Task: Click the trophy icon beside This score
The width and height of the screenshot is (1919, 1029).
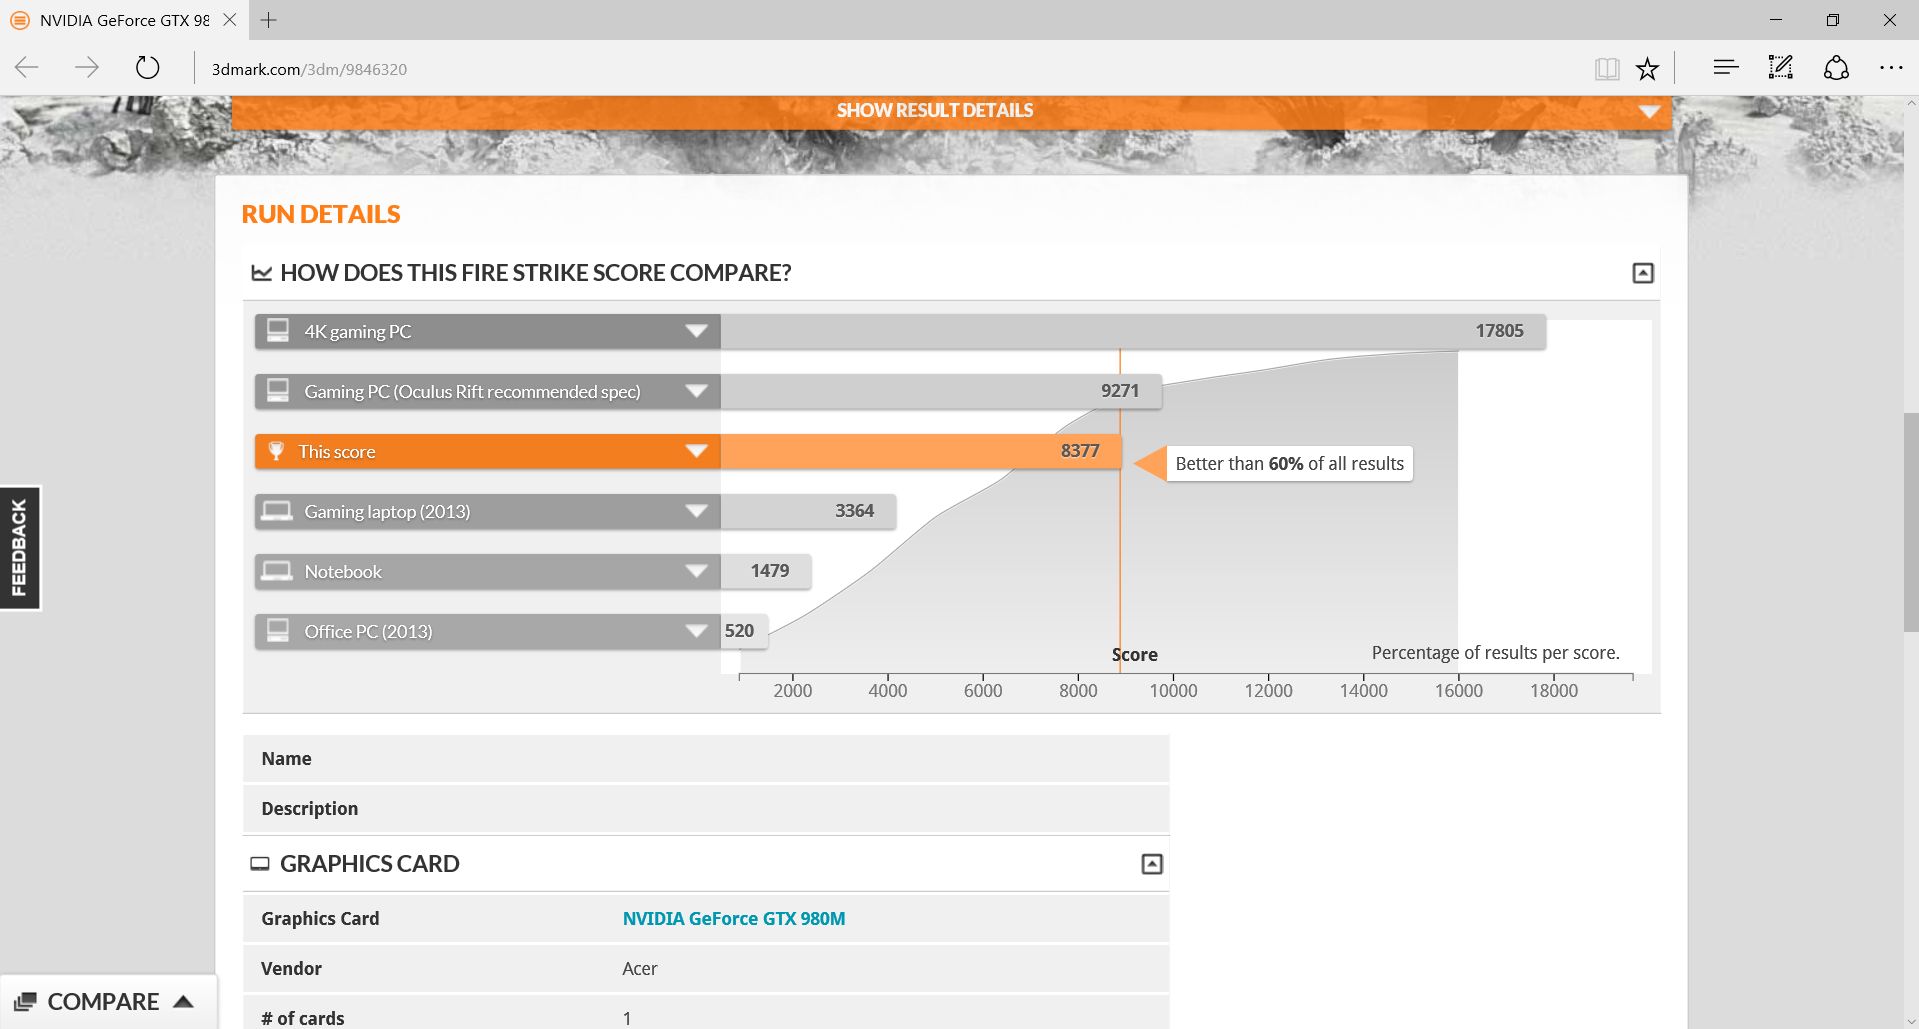Action: [x=277, y=451]
